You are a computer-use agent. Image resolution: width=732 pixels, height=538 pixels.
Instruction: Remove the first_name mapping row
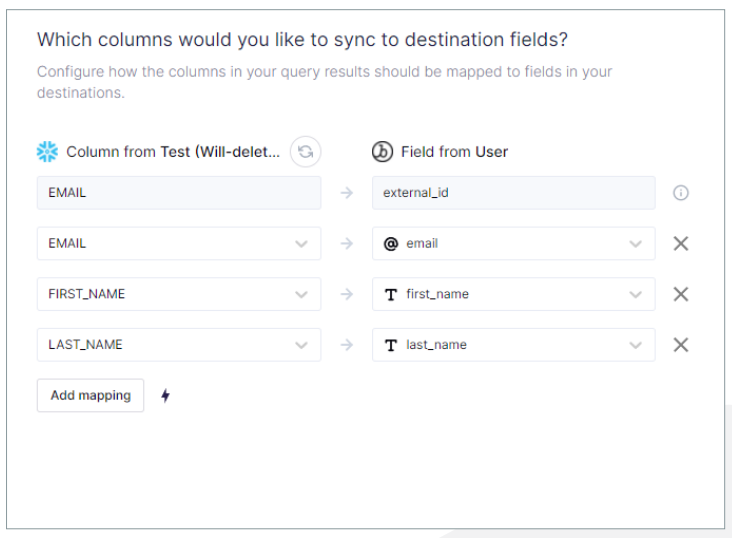[681, 294]
